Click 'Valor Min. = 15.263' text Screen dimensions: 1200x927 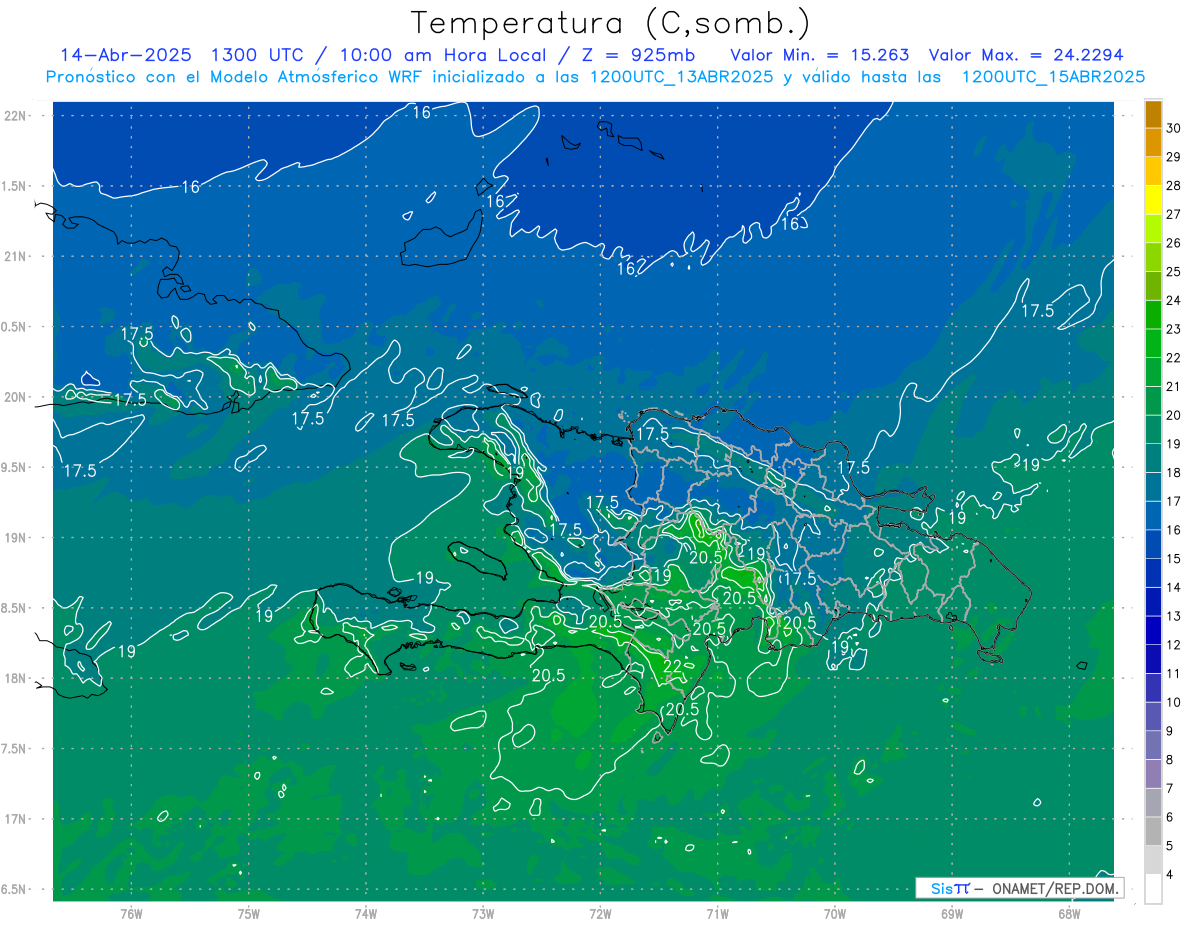819,55
